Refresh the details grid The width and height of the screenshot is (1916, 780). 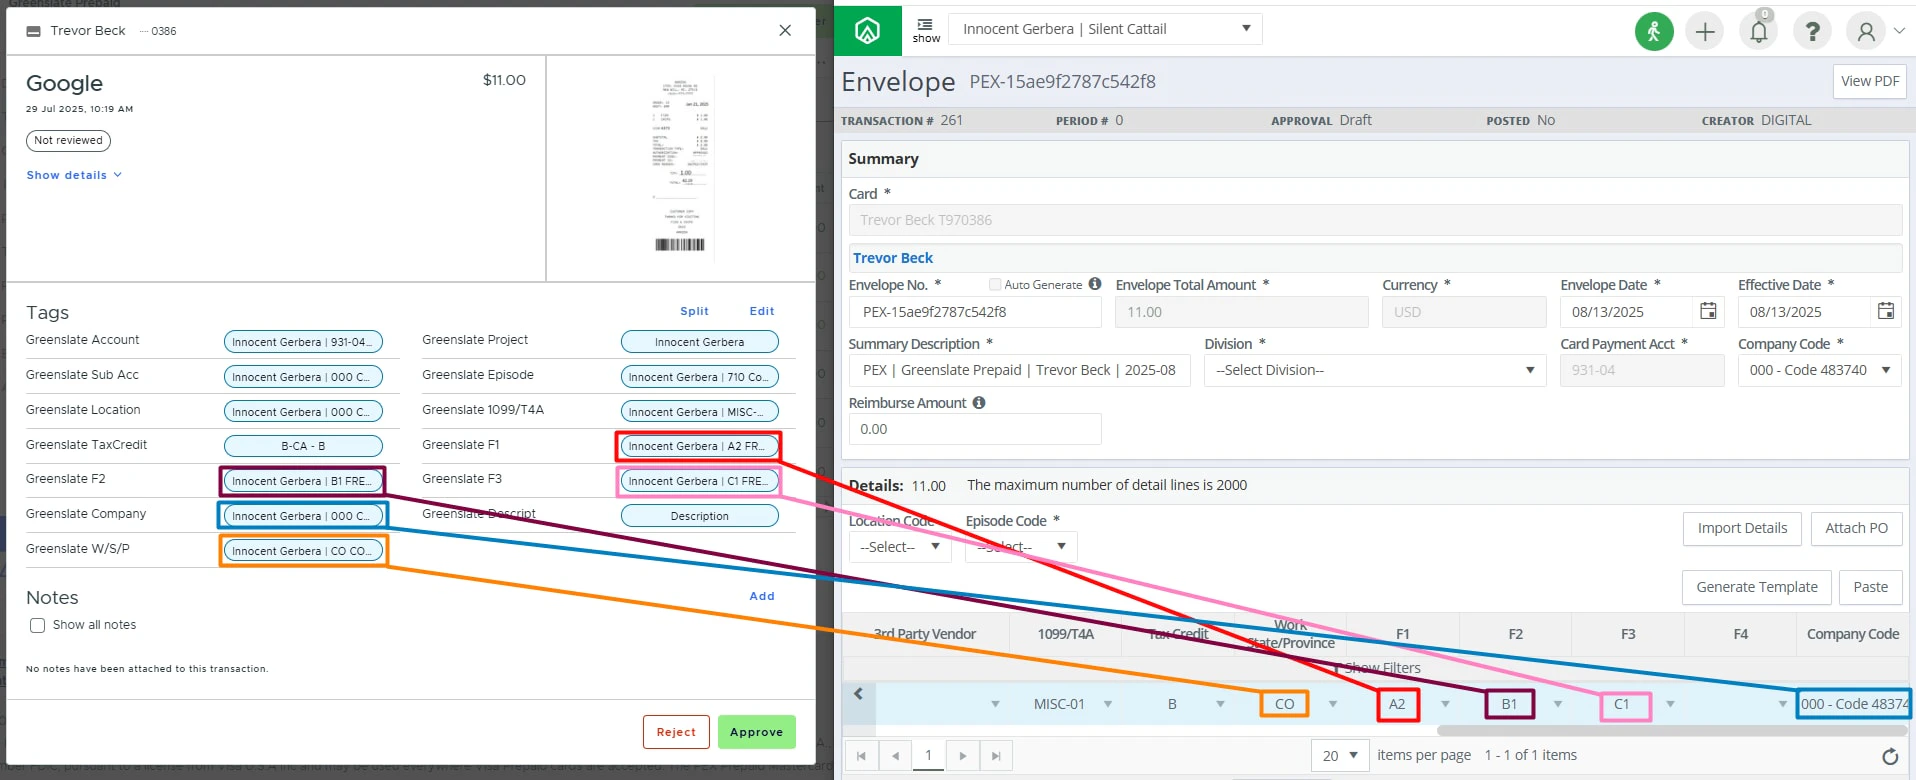(x=1890, y=756)
